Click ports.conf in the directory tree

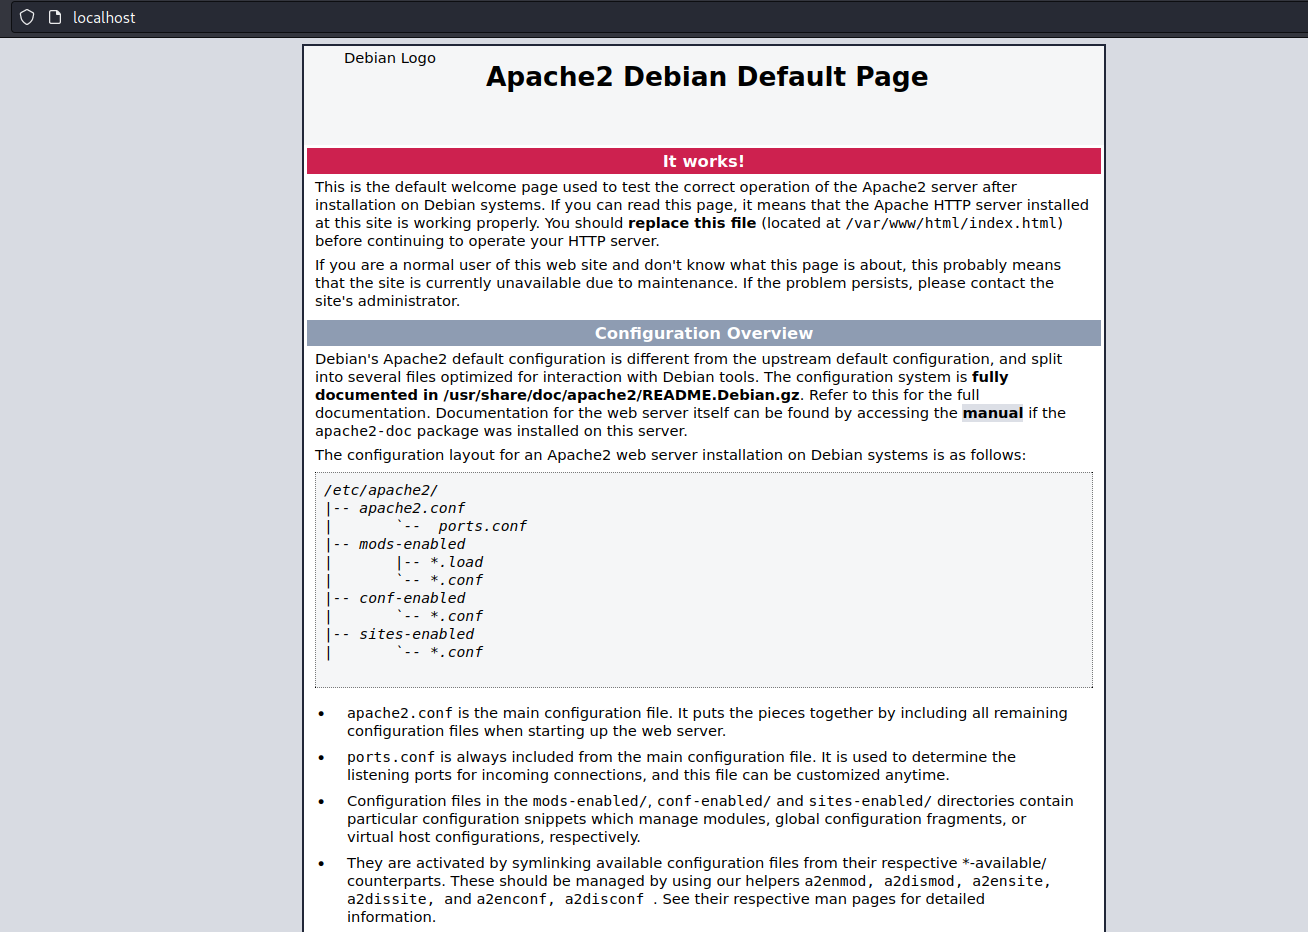click(x=482, y=526)
